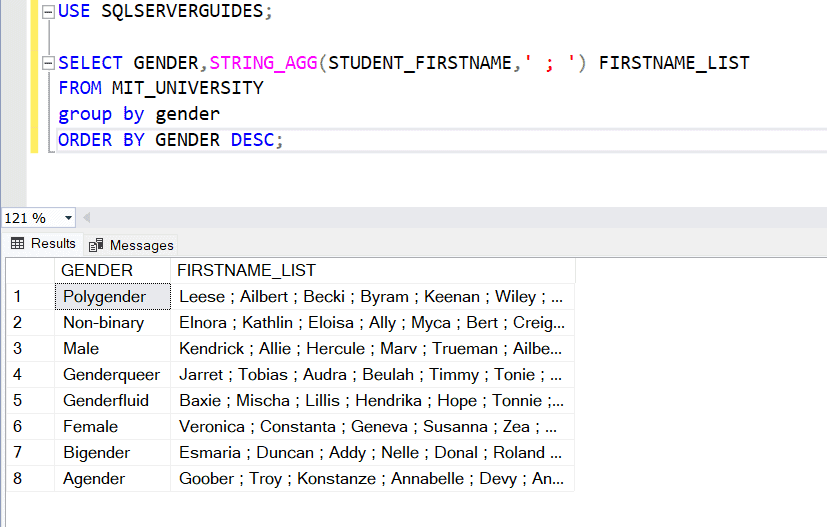Select the name list starting with Veronica
Screen dimensions: 827x527
pos(372,426)
